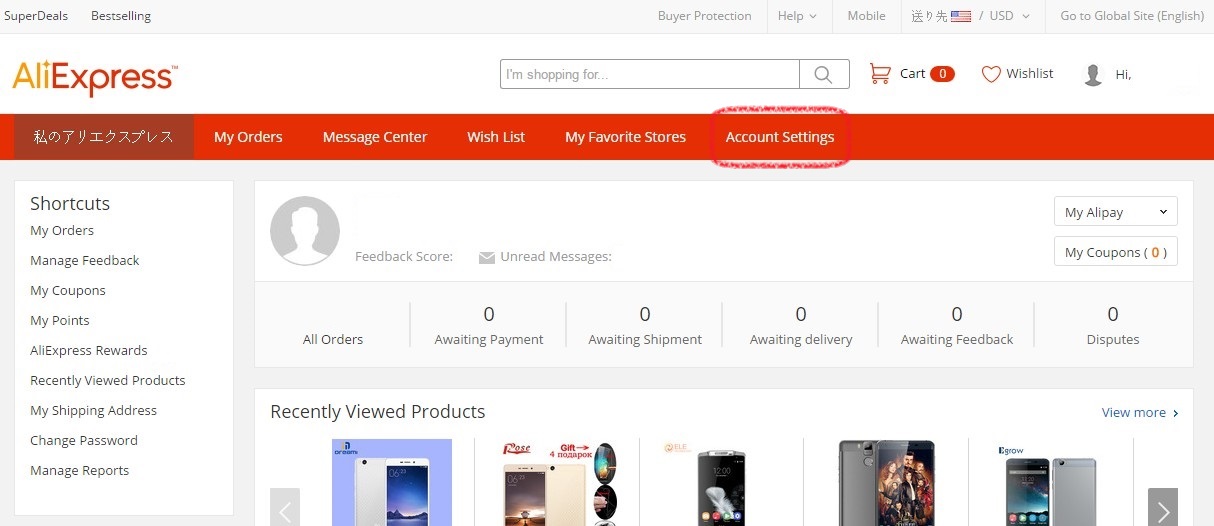
Task: Open the Account Settings tab
Action: pyautogui.click(x=780, y=137)
